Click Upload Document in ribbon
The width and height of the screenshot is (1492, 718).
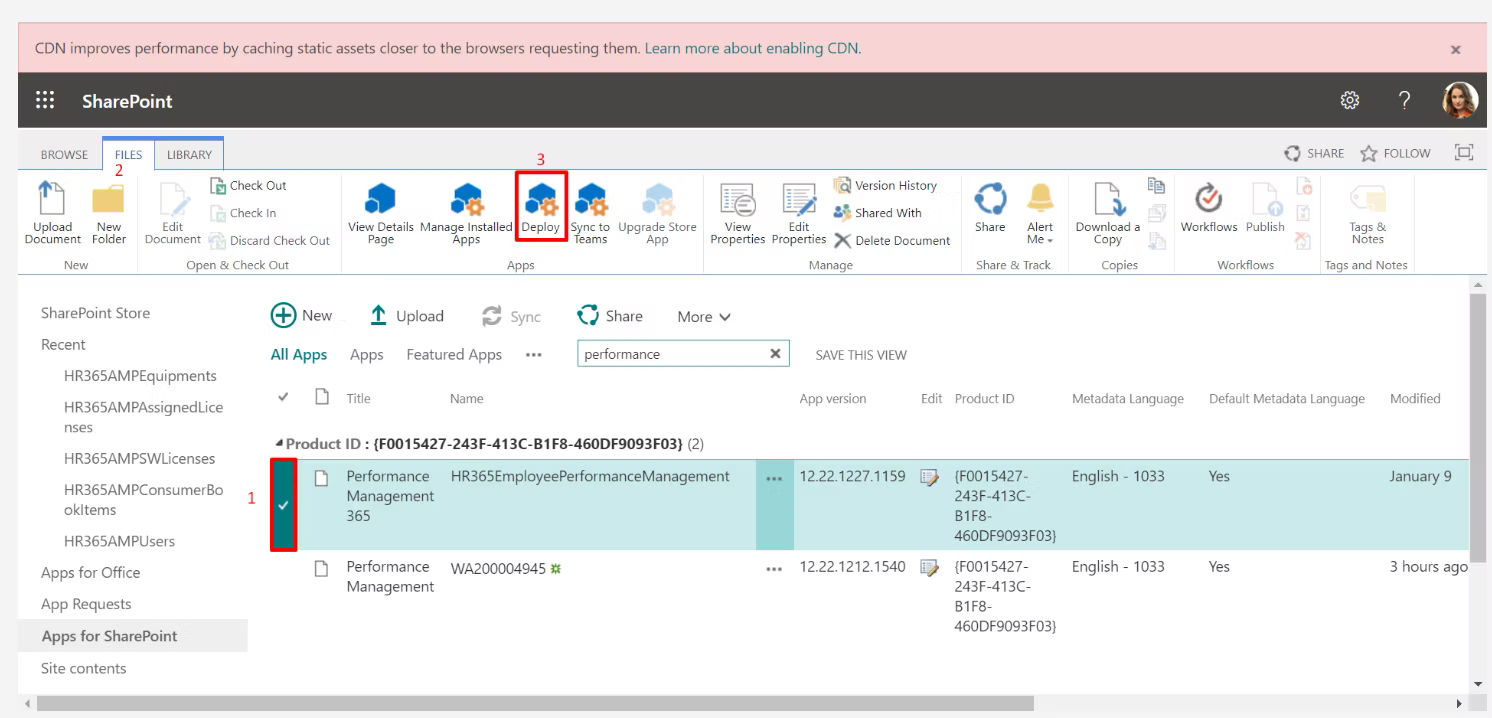(52, 205)
